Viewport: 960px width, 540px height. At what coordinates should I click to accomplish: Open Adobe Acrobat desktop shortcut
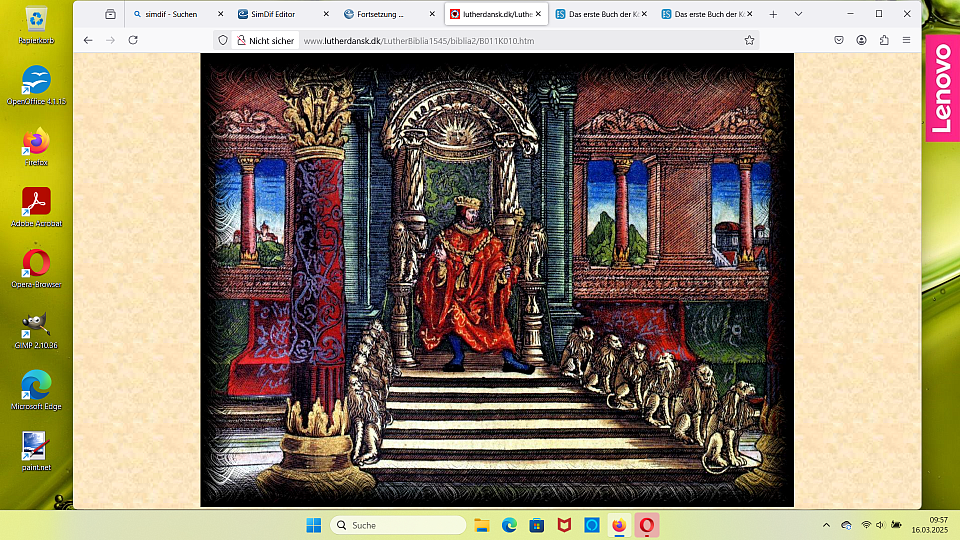[37, 208]
